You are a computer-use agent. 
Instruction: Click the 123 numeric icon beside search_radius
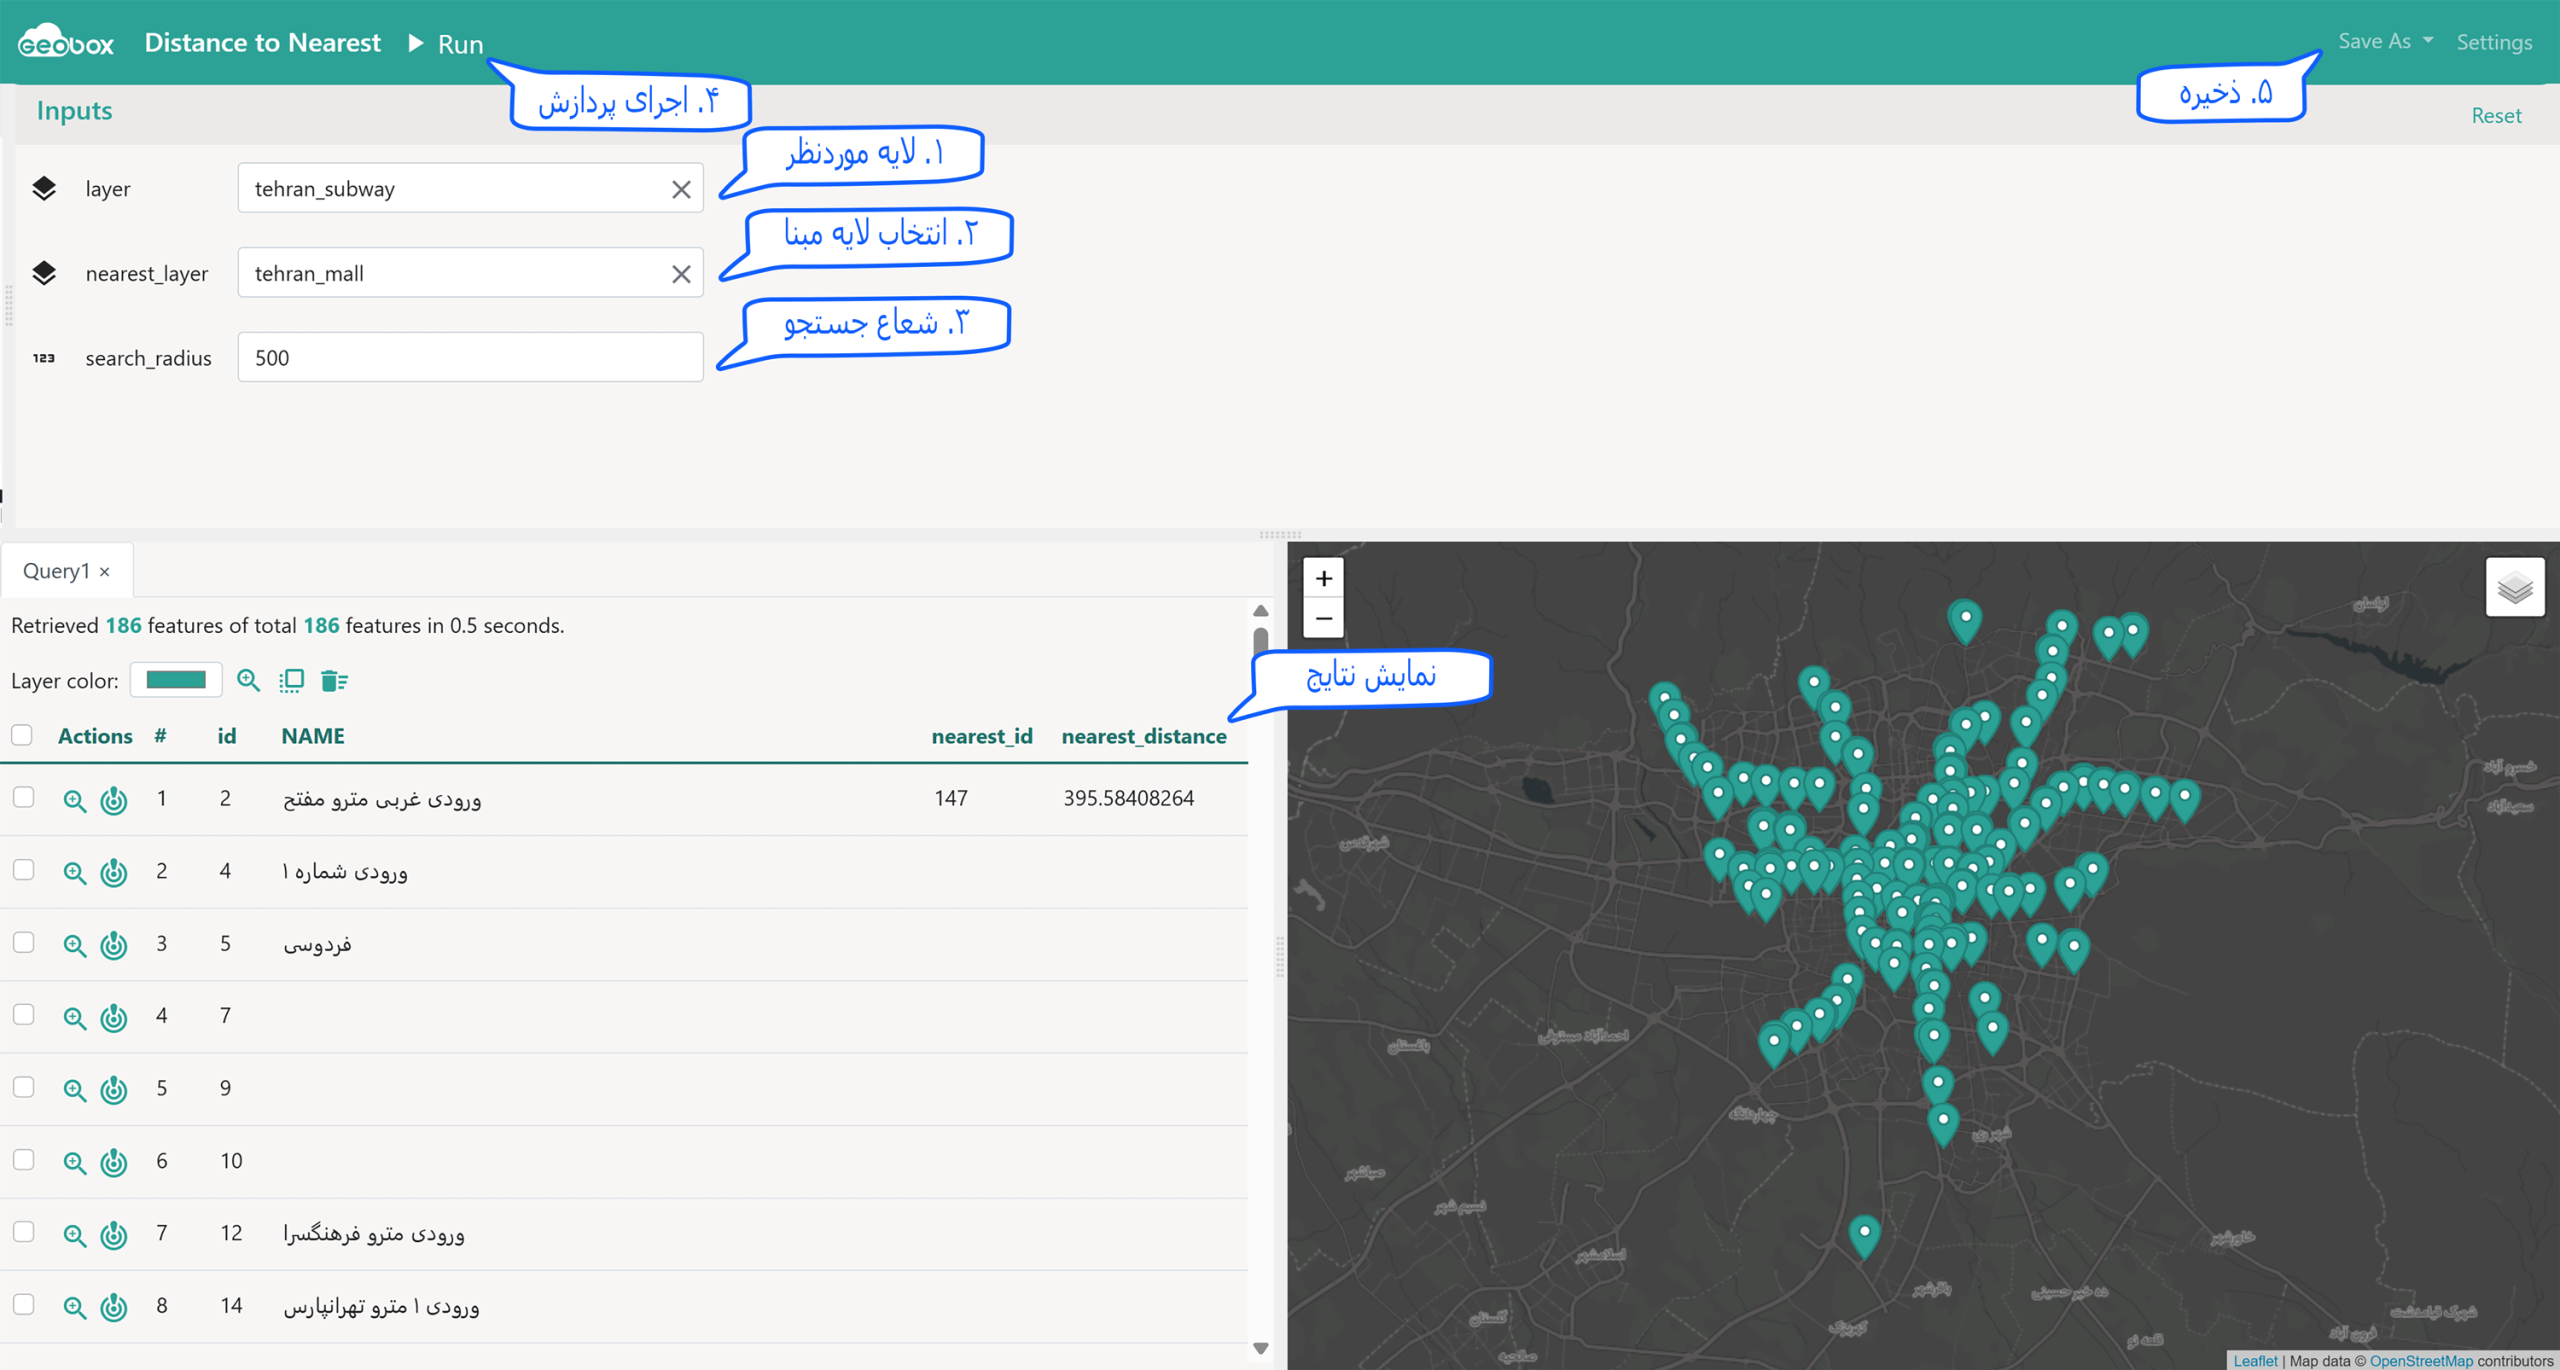point(44,357)
